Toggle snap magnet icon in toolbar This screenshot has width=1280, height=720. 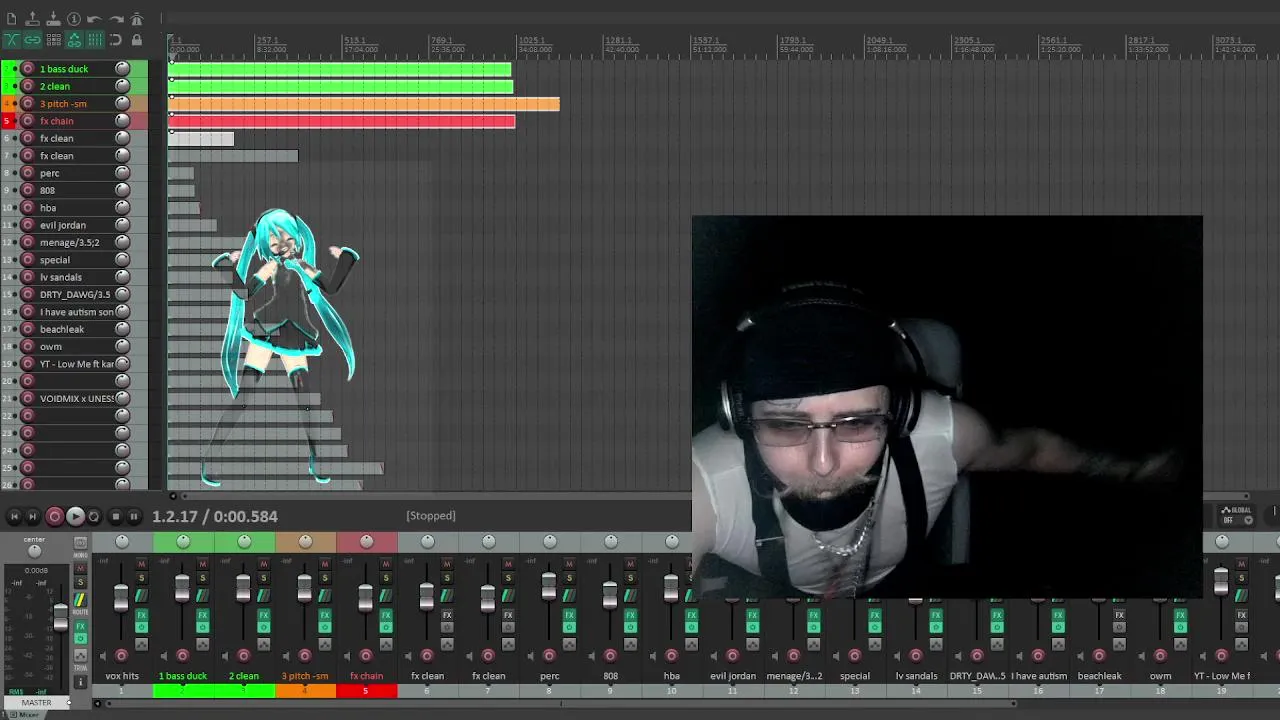point(116,40)
